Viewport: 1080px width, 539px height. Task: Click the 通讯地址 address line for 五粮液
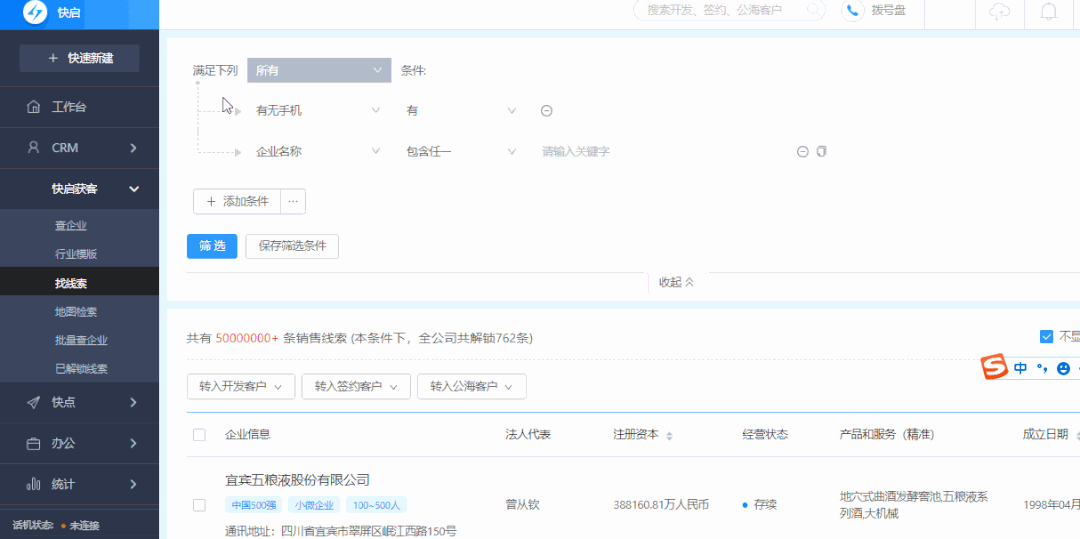click(341, 531)
